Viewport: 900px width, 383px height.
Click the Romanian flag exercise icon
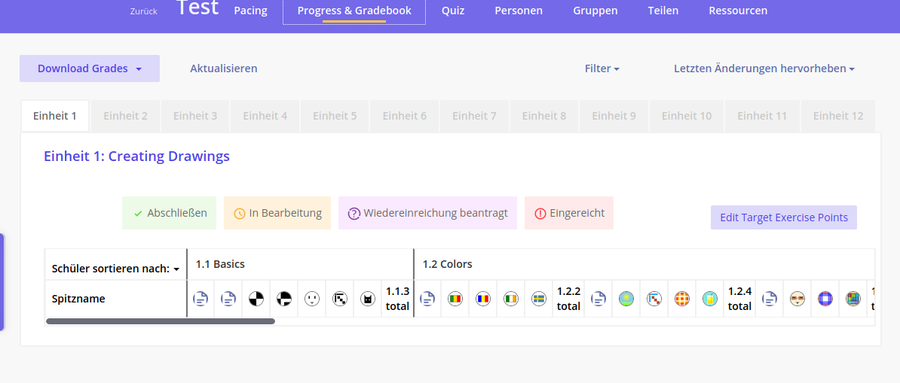point(483,299)
